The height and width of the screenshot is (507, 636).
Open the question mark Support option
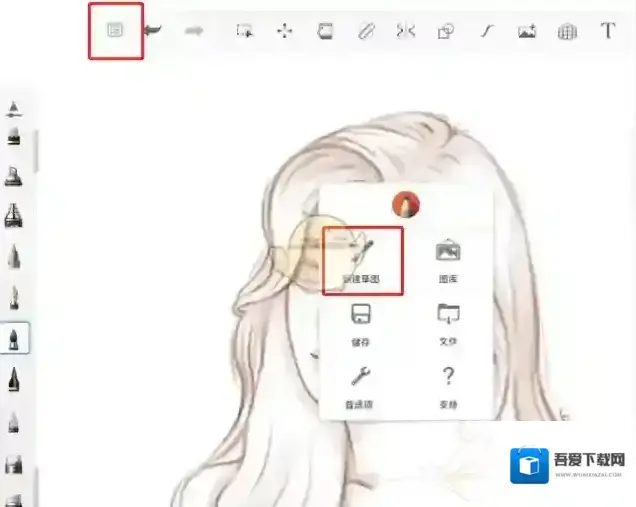[448, 387]
